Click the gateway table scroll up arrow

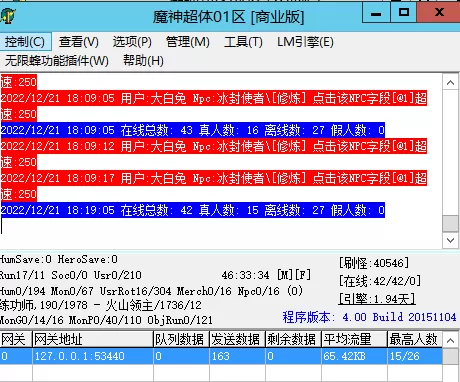click(451, 340)
